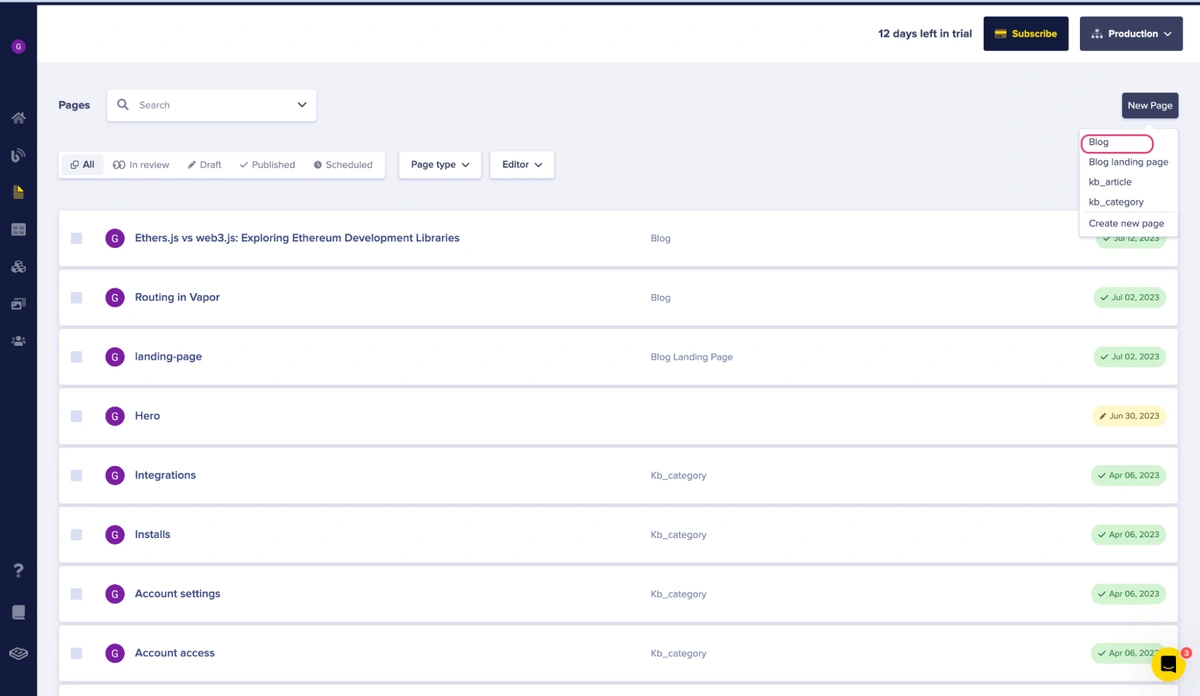Screen dimensions: 1200x696
Task: Select the landing-page row checkbox
Action: (x=76, y=357)
